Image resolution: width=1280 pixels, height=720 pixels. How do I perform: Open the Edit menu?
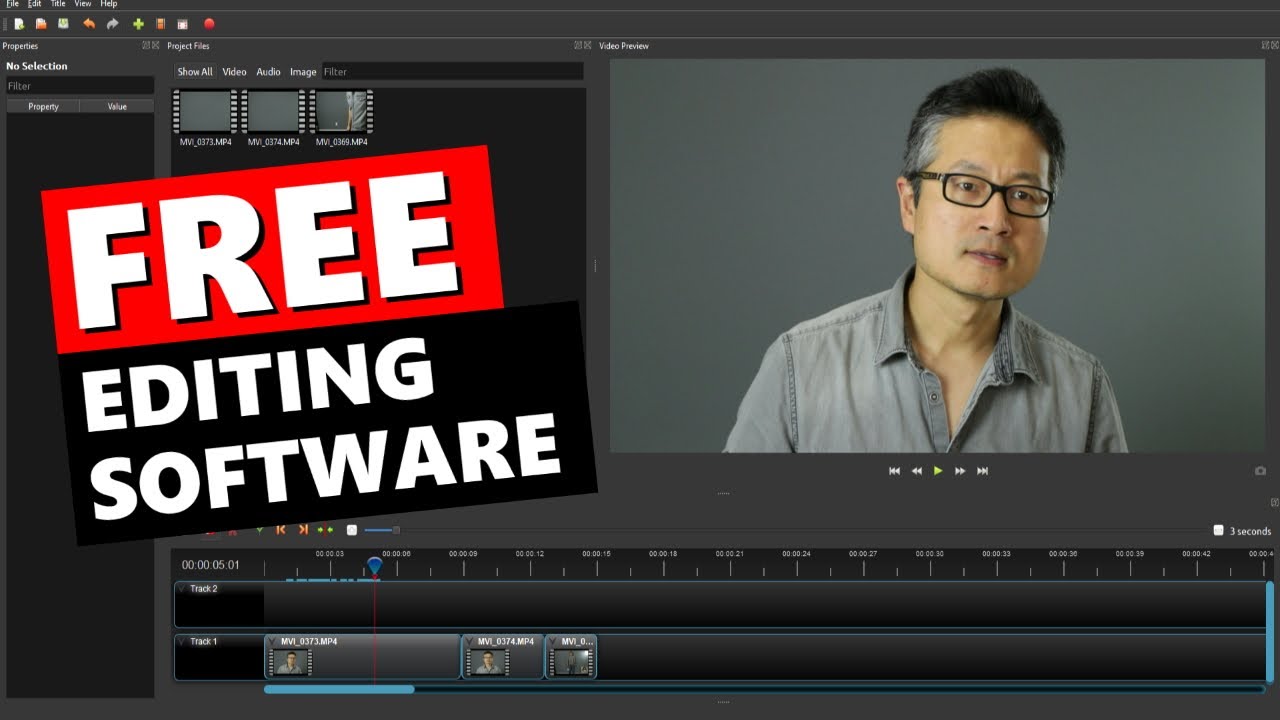[x=35, y=4]
